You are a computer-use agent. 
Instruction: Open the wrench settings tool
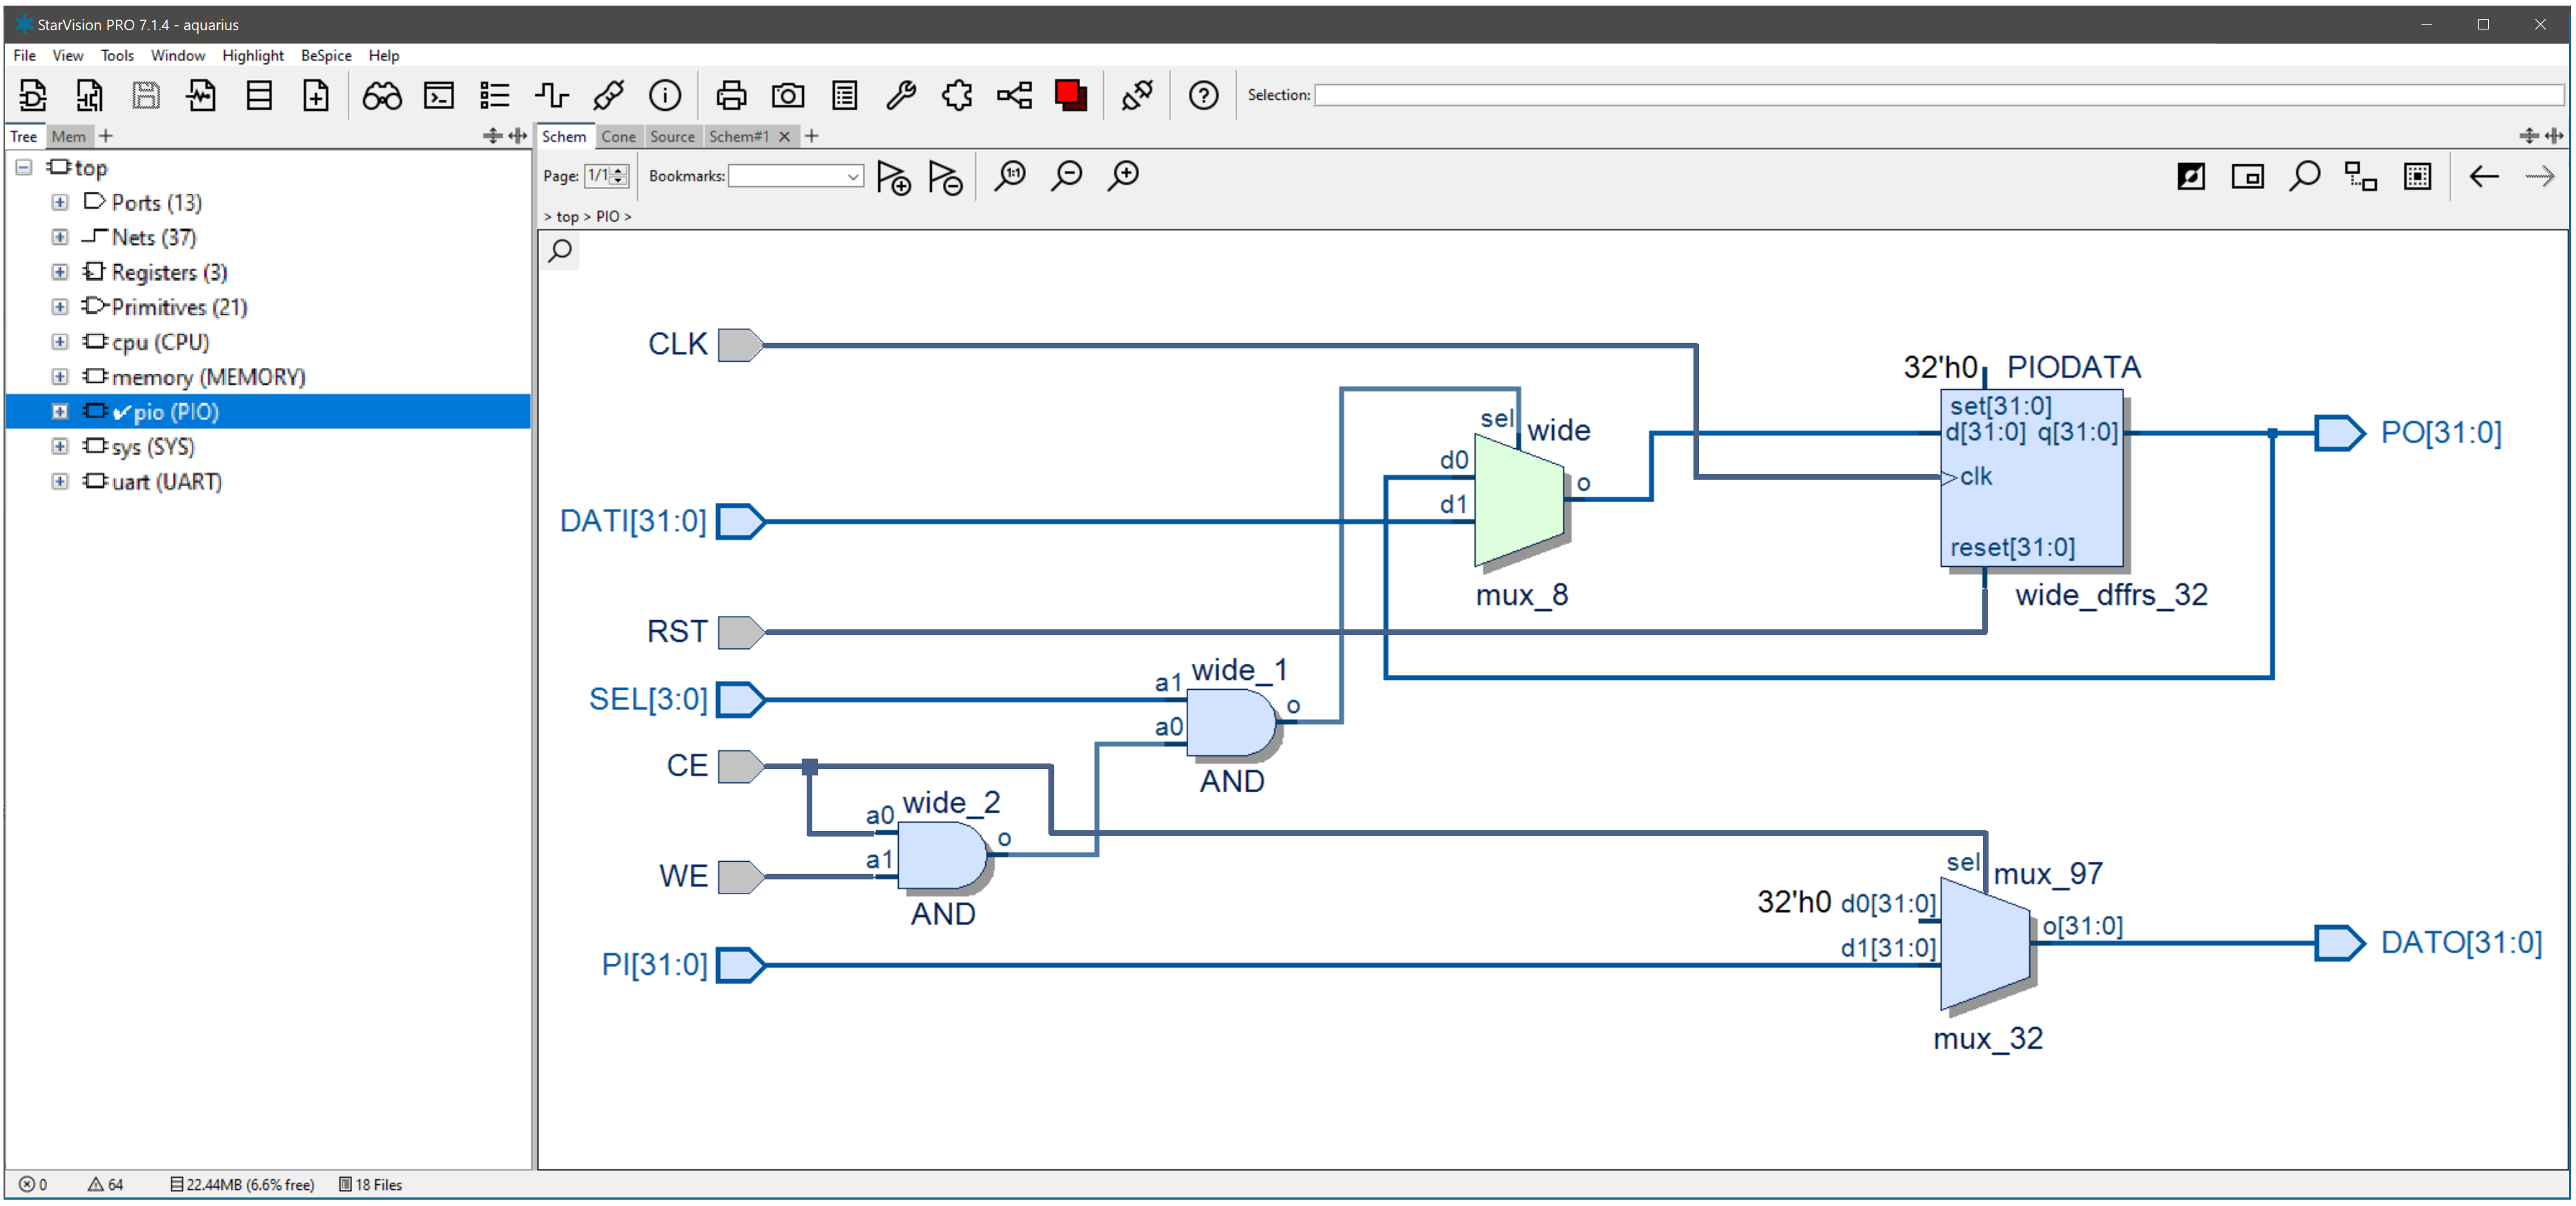coord(901,95)
